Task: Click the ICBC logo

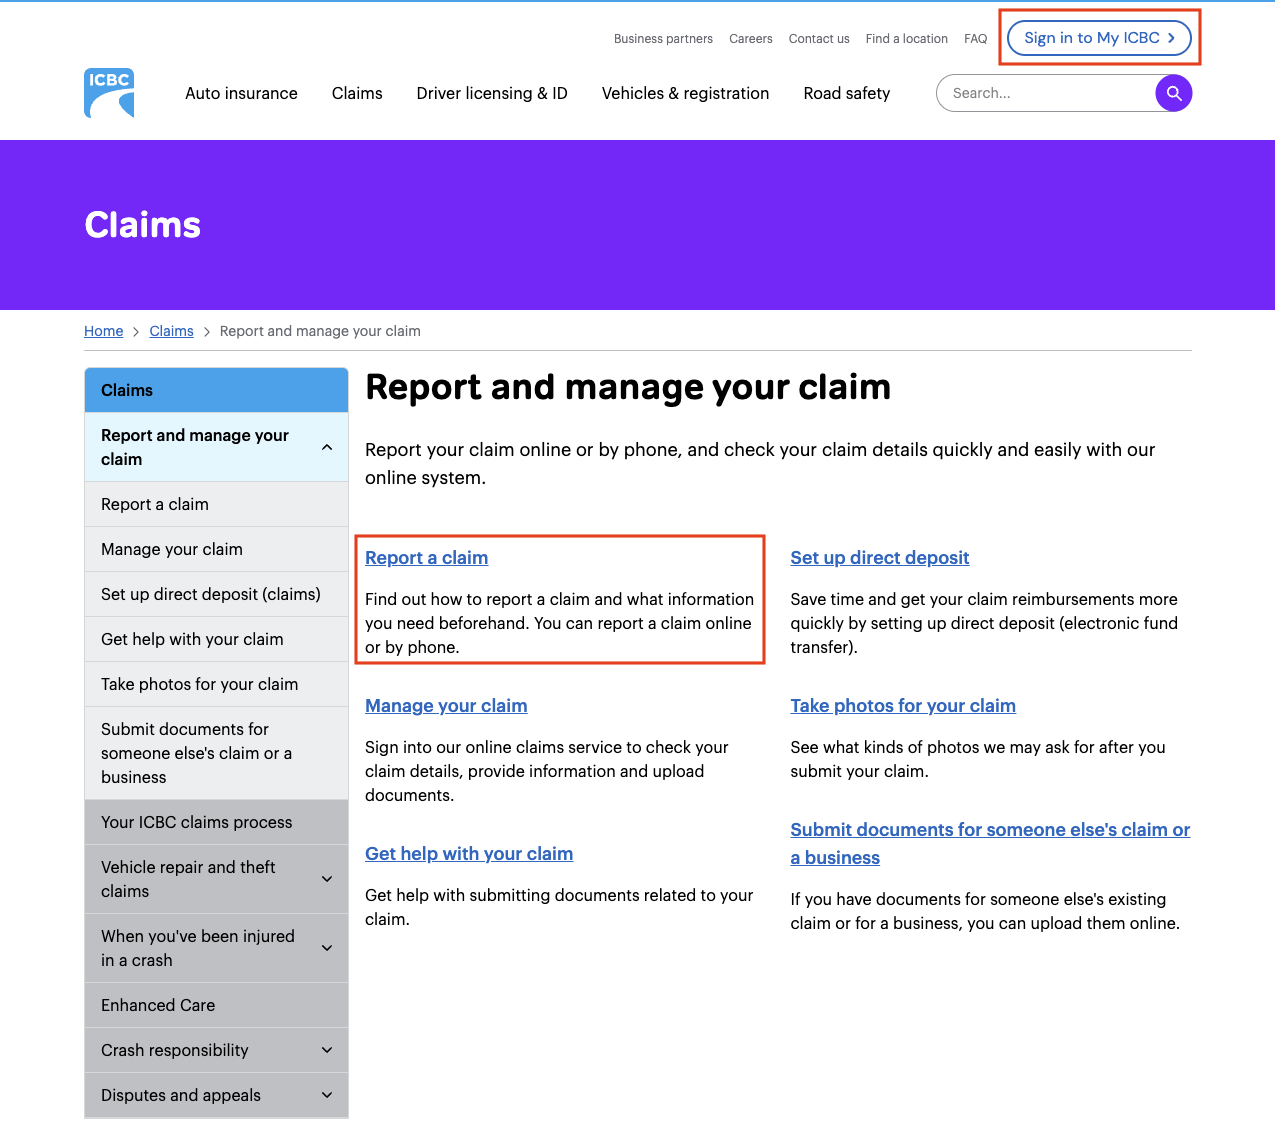Action: [x=108, y=93]
